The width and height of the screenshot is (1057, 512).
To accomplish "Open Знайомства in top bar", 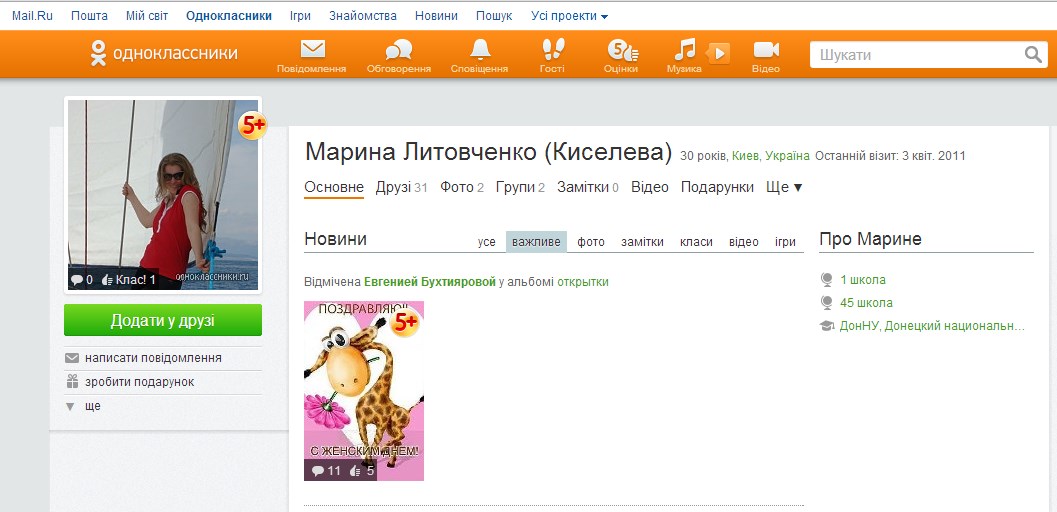I will click(363, 15).
